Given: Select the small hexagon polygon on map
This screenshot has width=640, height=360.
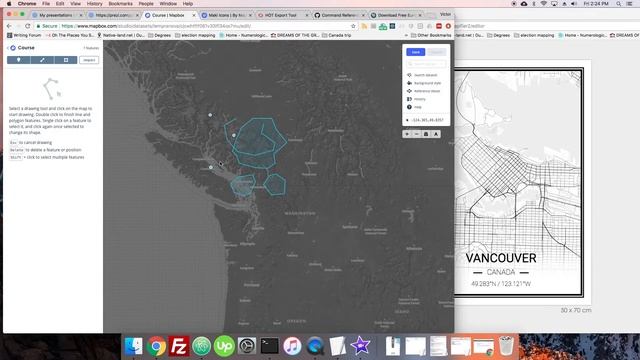Looking at the screenshot, I should pos(274,184).
